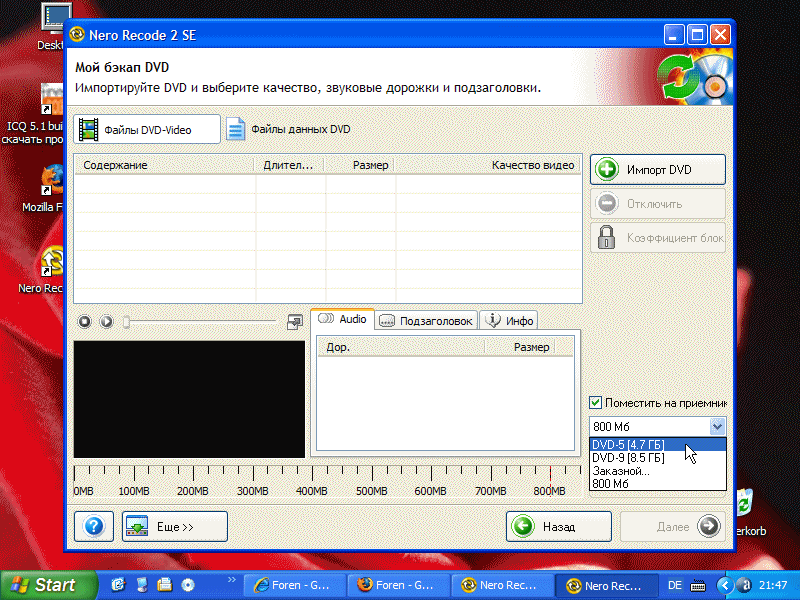800x600 pixels.
Task: Expand hidden system tray icons arrow
Action: (724, 585)
